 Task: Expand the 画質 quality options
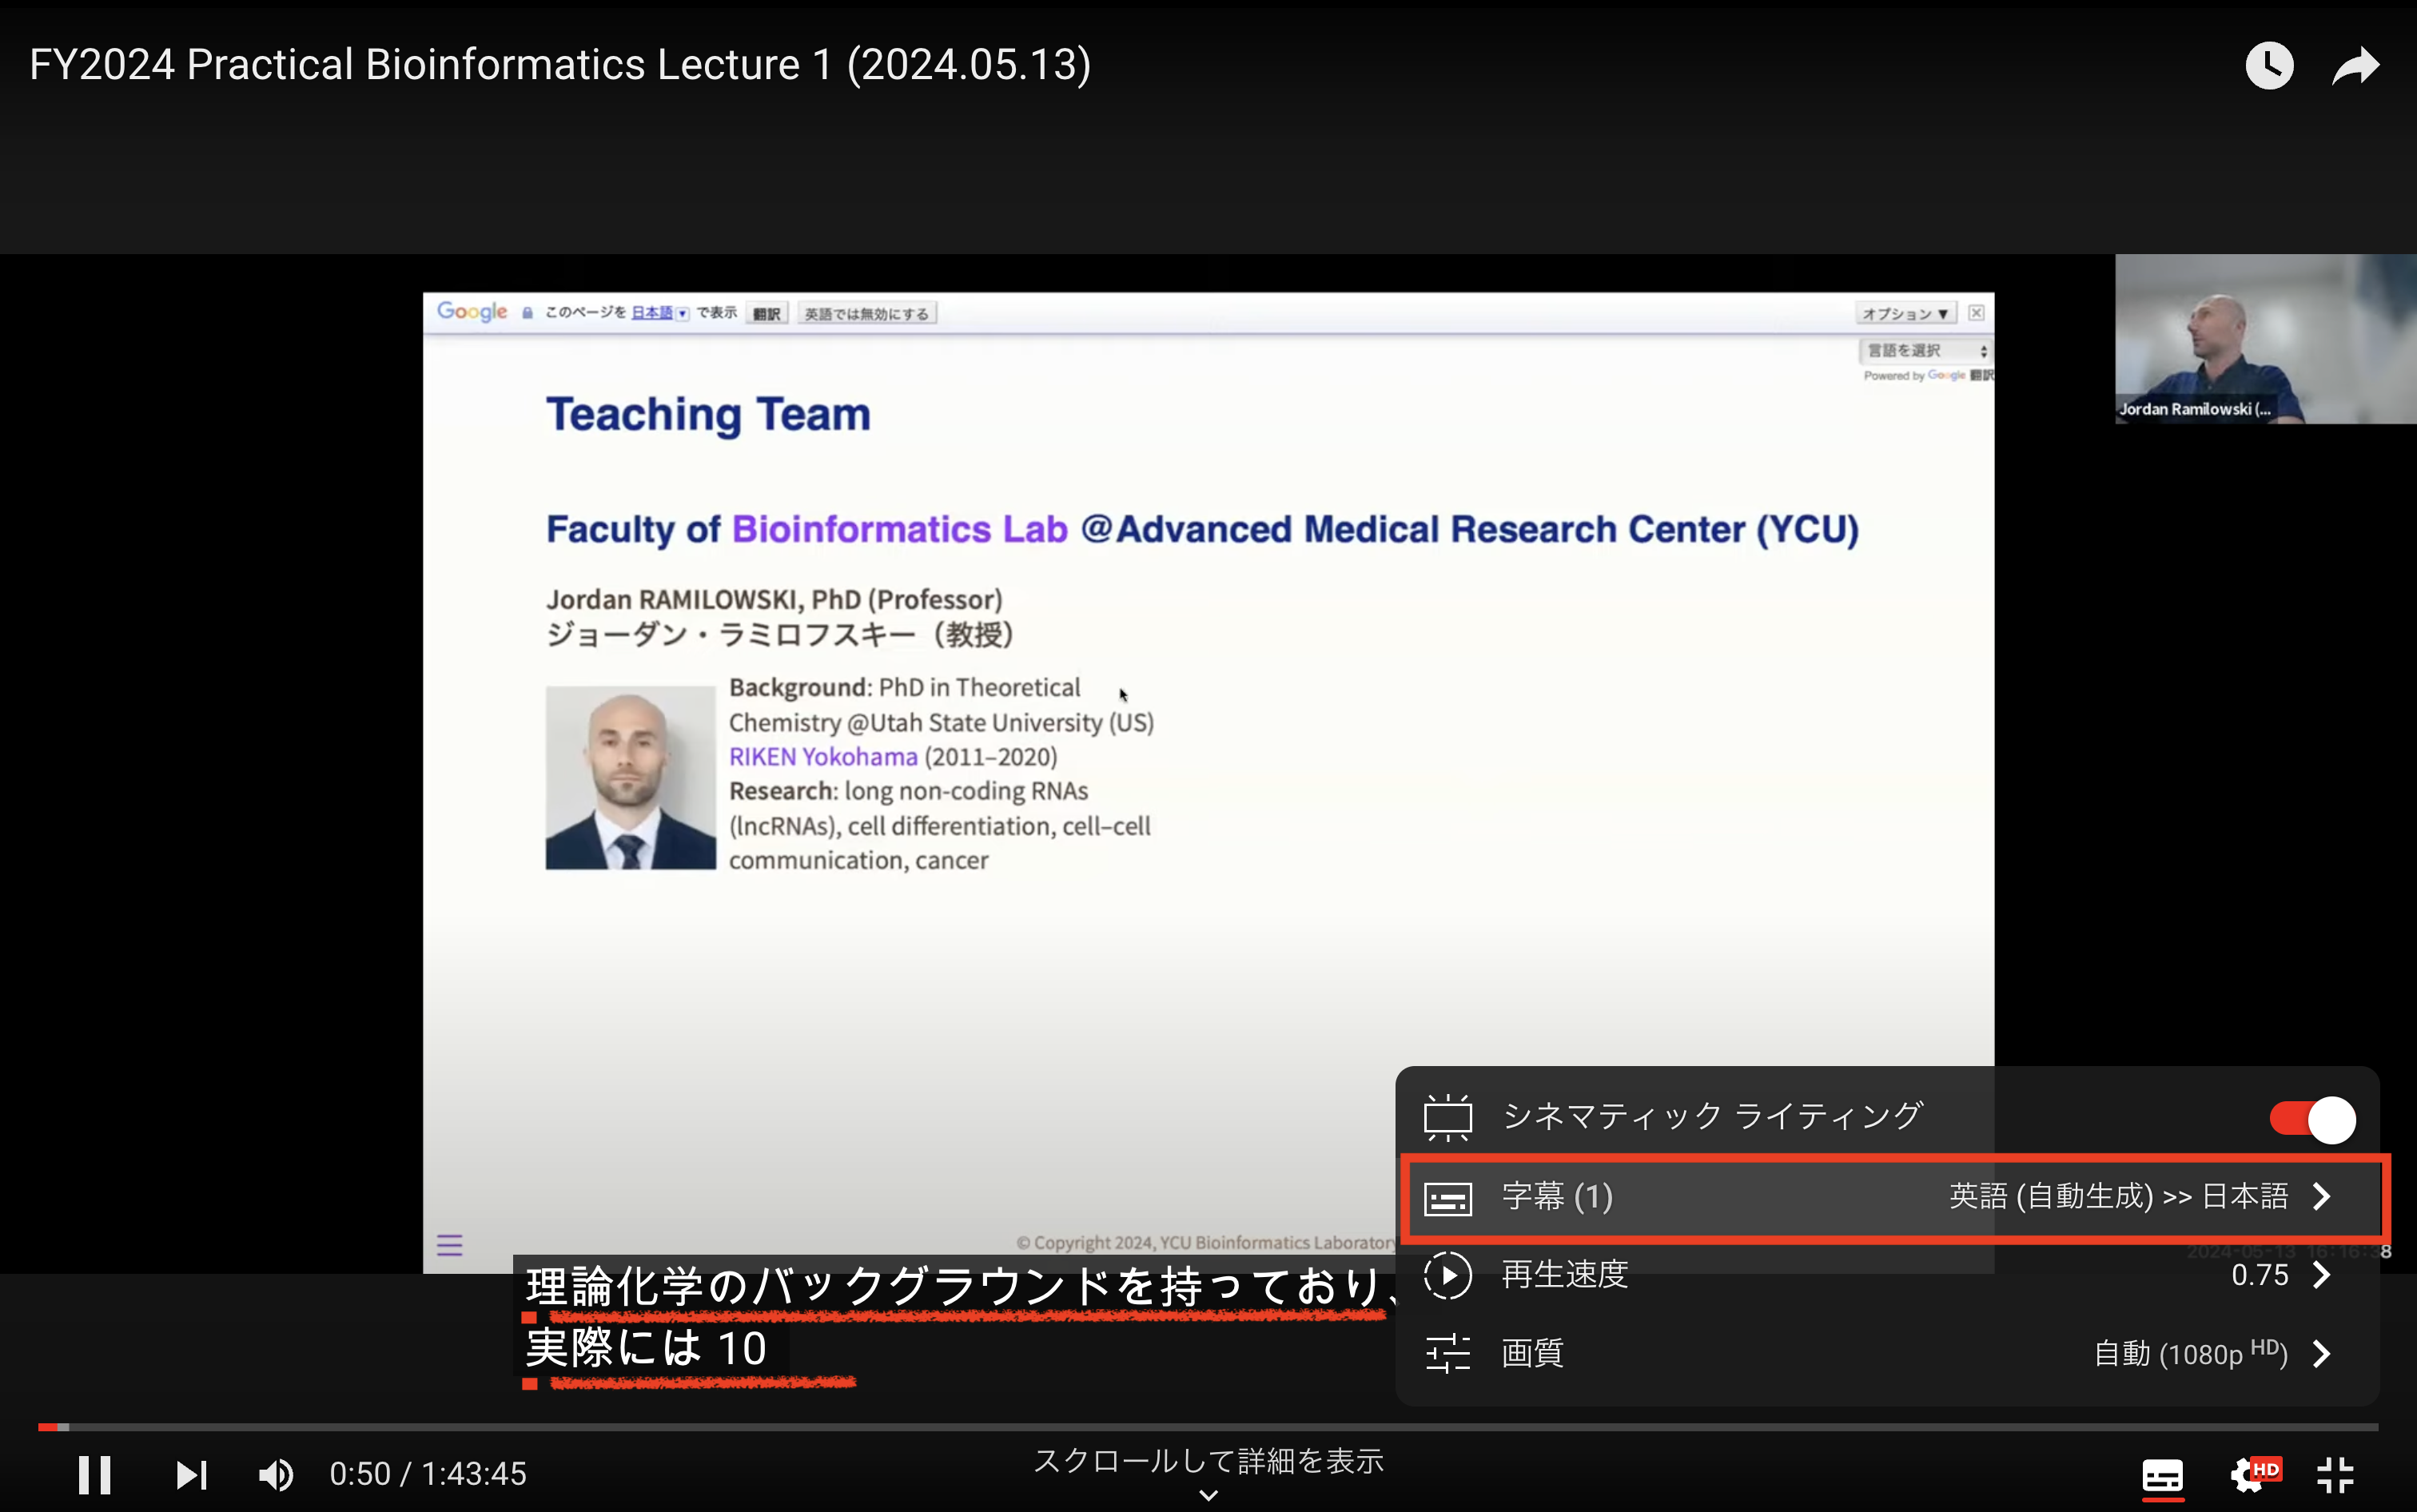pos(1533,1353)
